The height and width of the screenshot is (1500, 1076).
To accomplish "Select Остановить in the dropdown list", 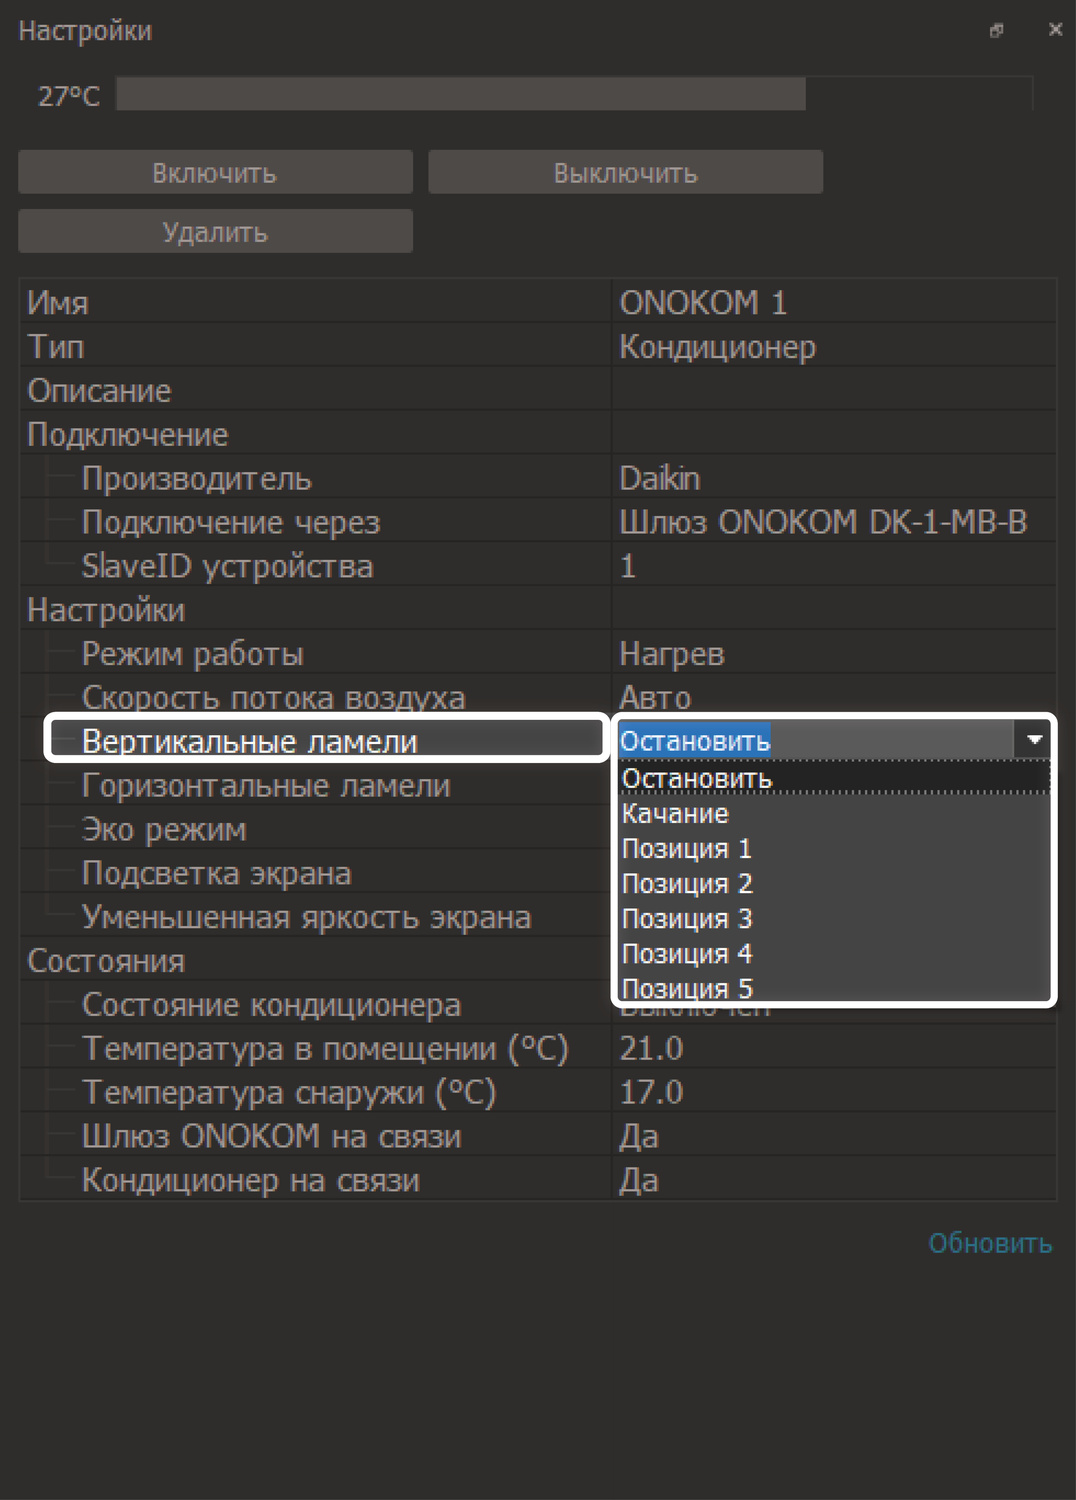I will [697, 778].
